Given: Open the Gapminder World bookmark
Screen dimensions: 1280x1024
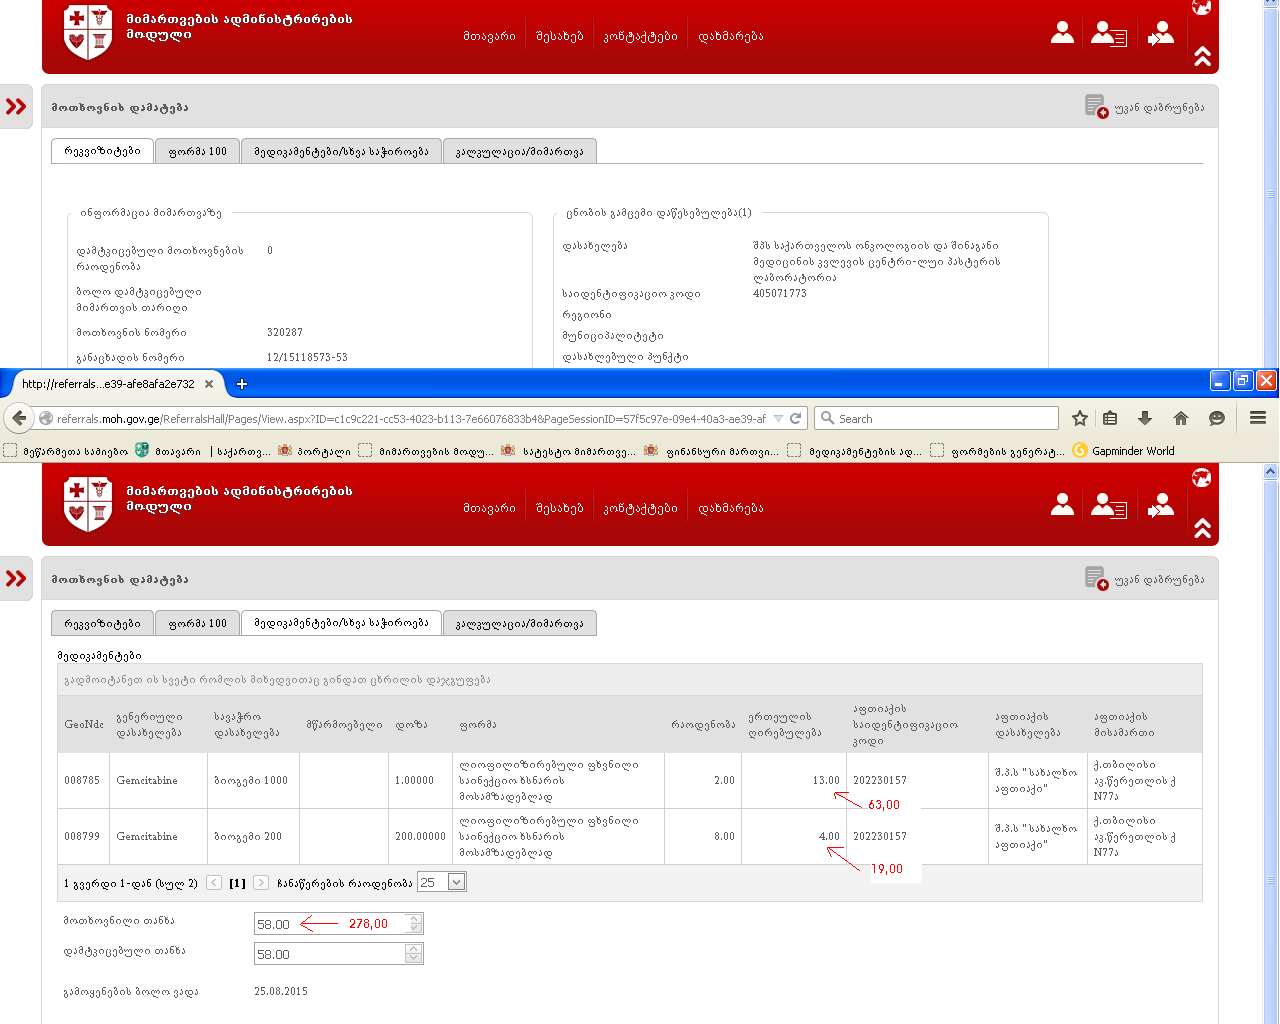Looking at the screenshot, I should 1132,451.
